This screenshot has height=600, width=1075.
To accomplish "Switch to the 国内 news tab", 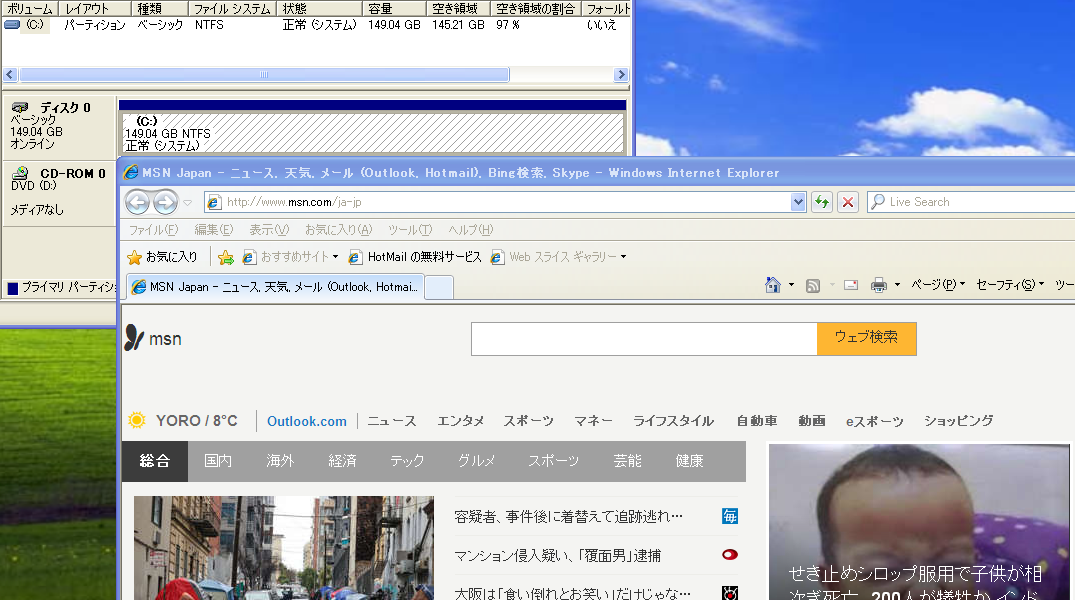I will 218,461.
